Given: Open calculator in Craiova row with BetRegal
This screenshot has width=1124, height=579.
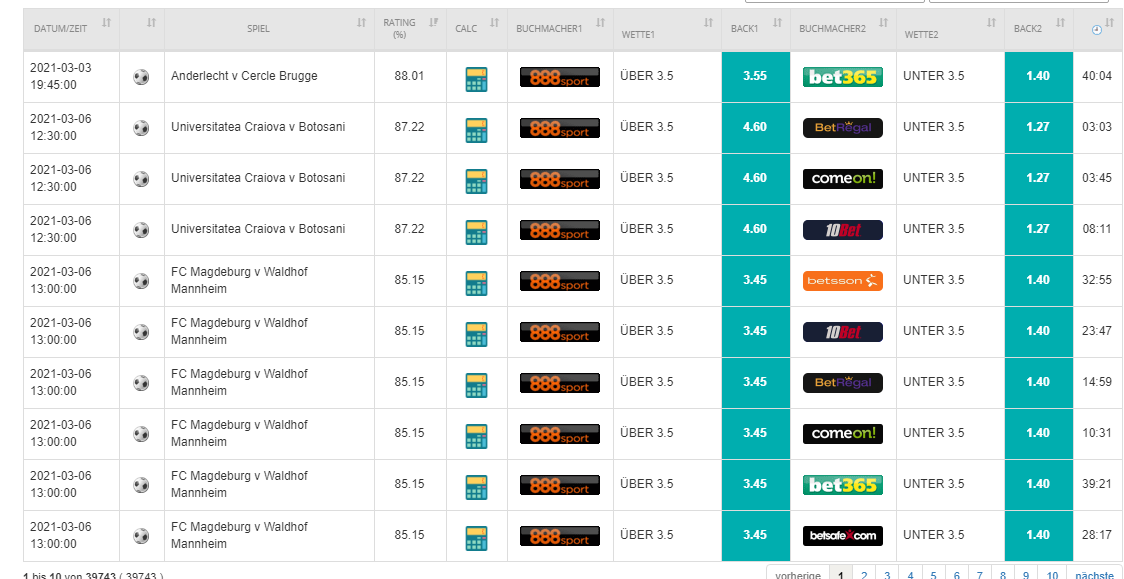Looking at the screenshot, I should point(476,130).
